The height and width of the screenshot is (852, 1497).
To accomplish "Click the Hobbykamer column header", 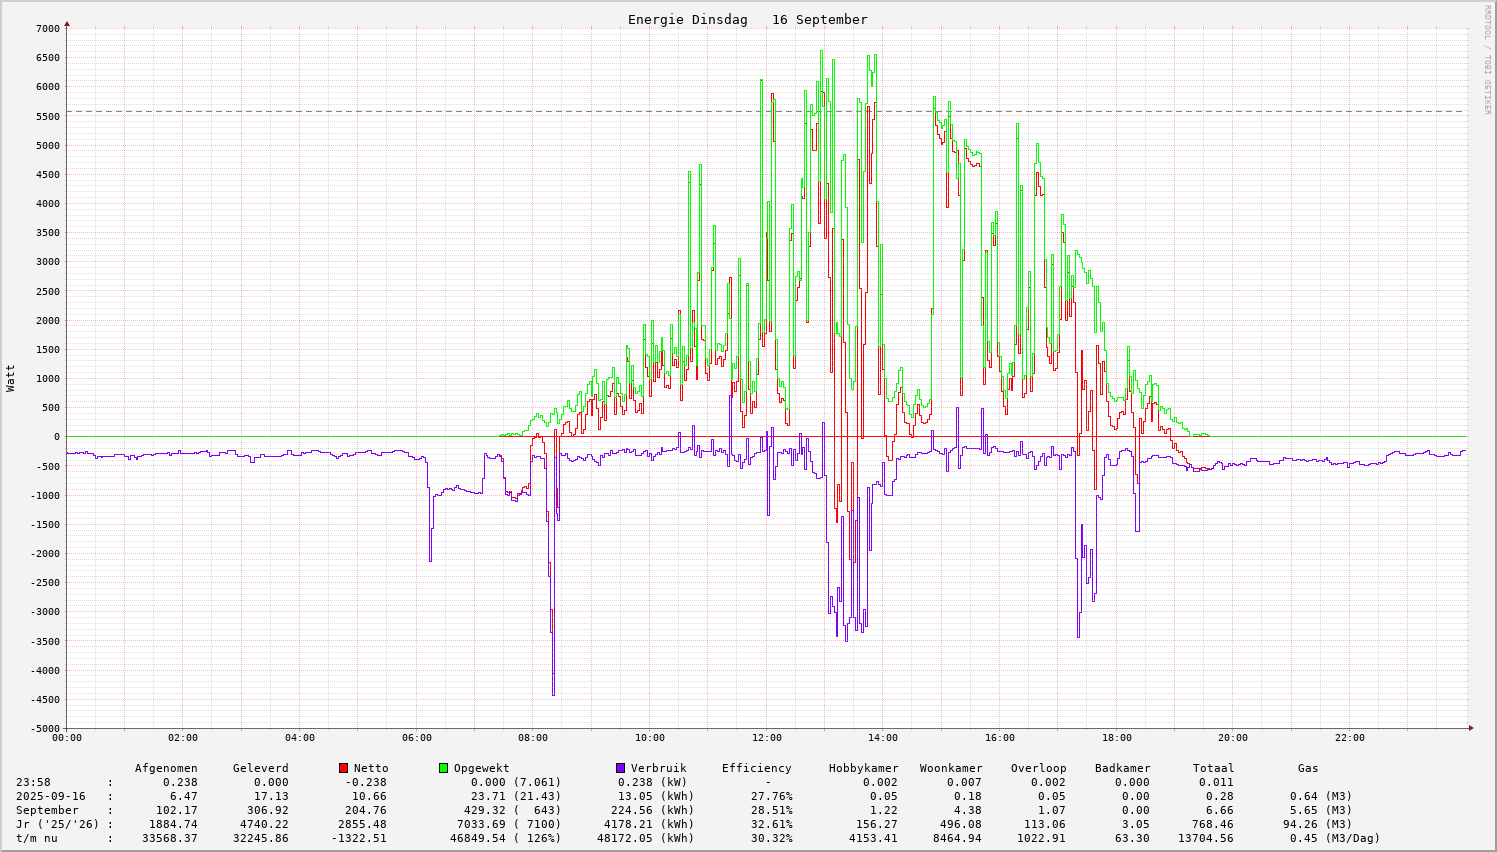I will click(x=863, y=768).
